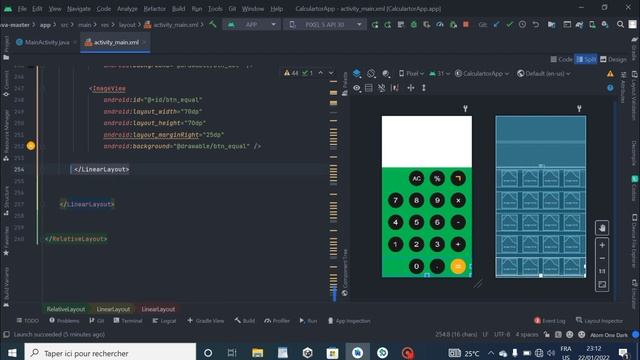Click the orange warning icon in design toolbar
640x360 pixels.
(610, 73)
